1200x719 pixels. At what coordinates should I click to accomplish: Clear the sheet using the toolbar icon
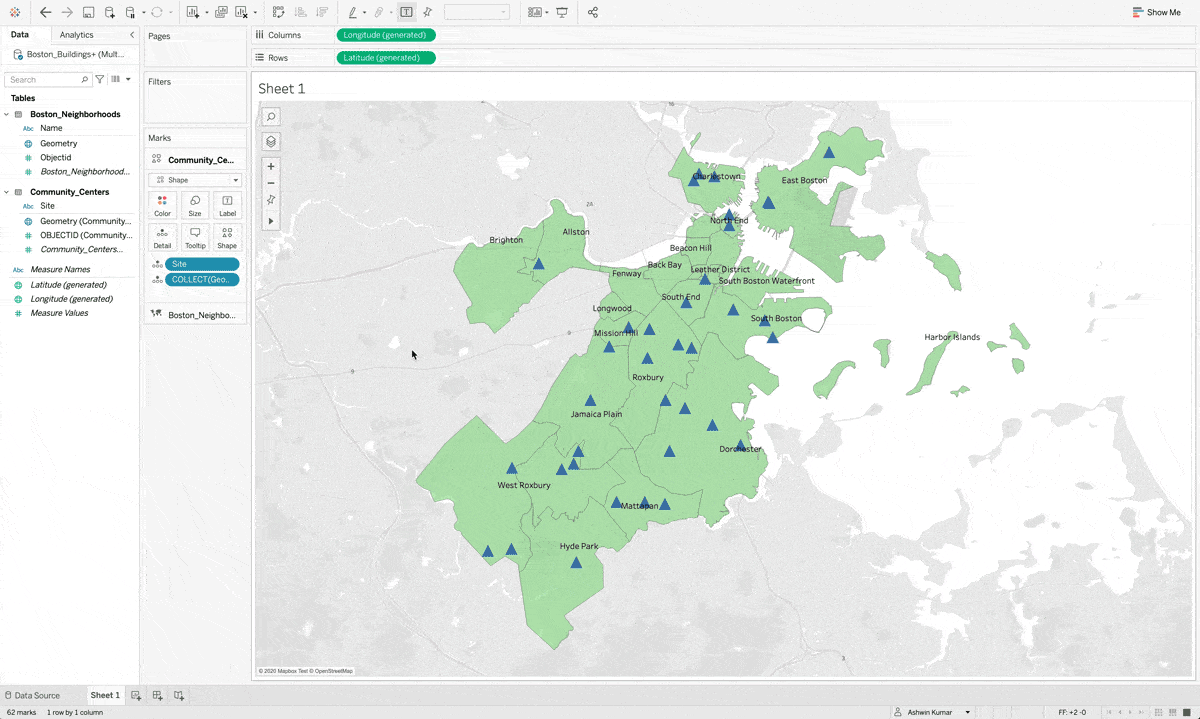(242, 12)
